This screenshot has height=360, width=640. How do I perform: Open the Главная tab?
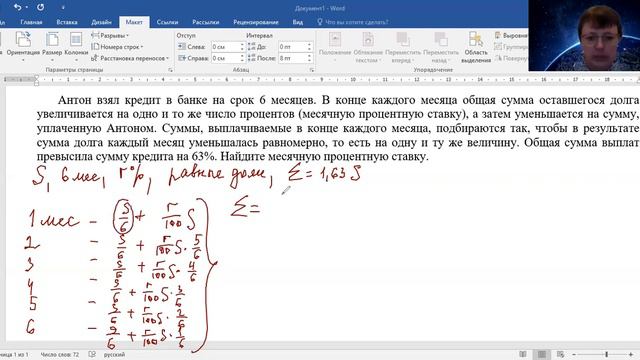click(x=31, y=22)
